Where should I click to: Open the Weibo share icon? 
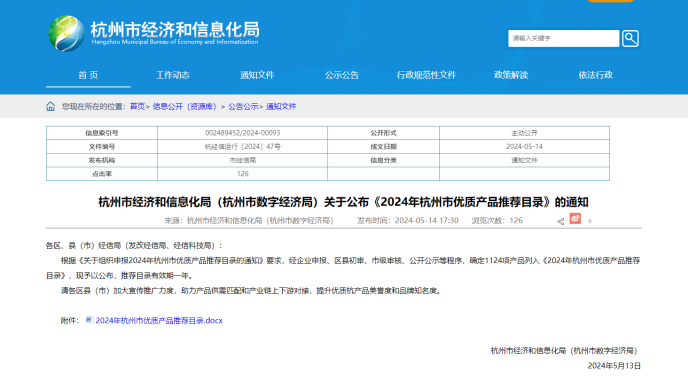575,218
